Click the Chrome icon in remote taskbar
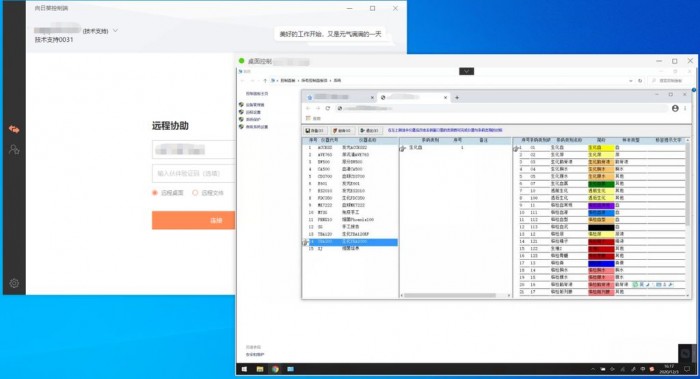The width and height of the screenshot is (700, 379). pos(275,369)
